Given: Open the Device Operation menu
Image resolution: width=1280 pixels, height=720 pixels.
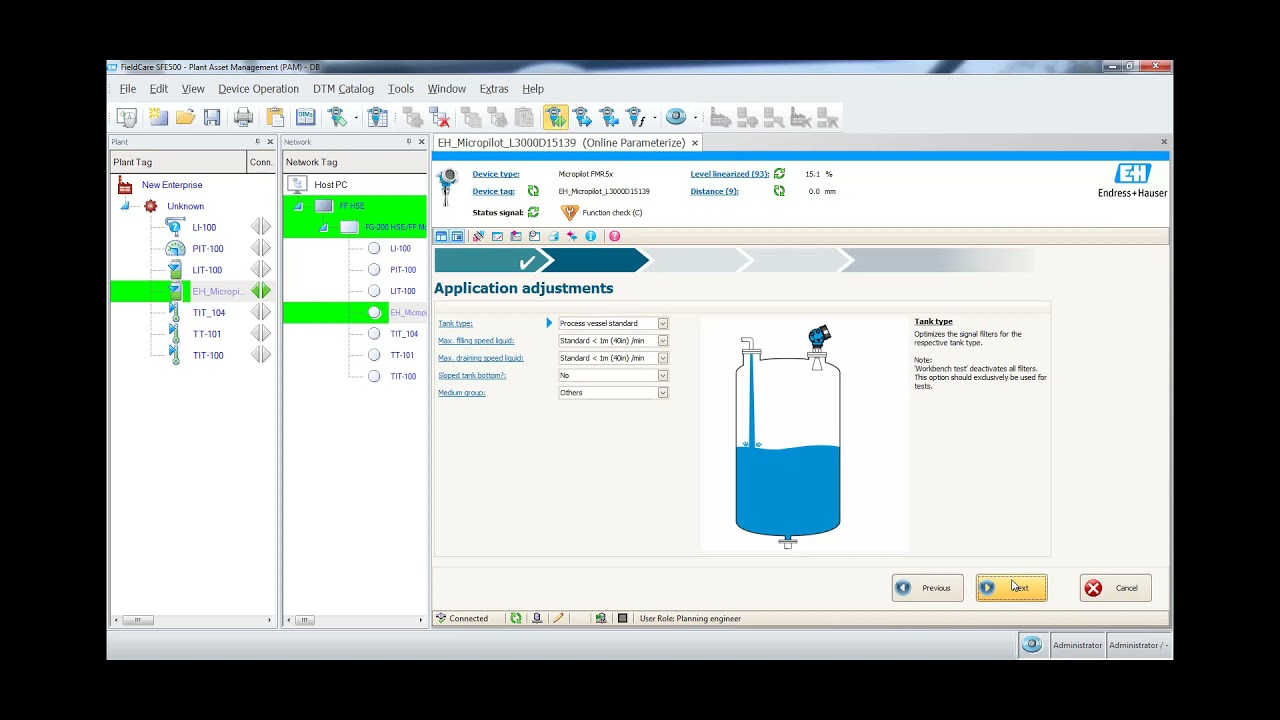Looking at the screenshot, I should point(258,89).
